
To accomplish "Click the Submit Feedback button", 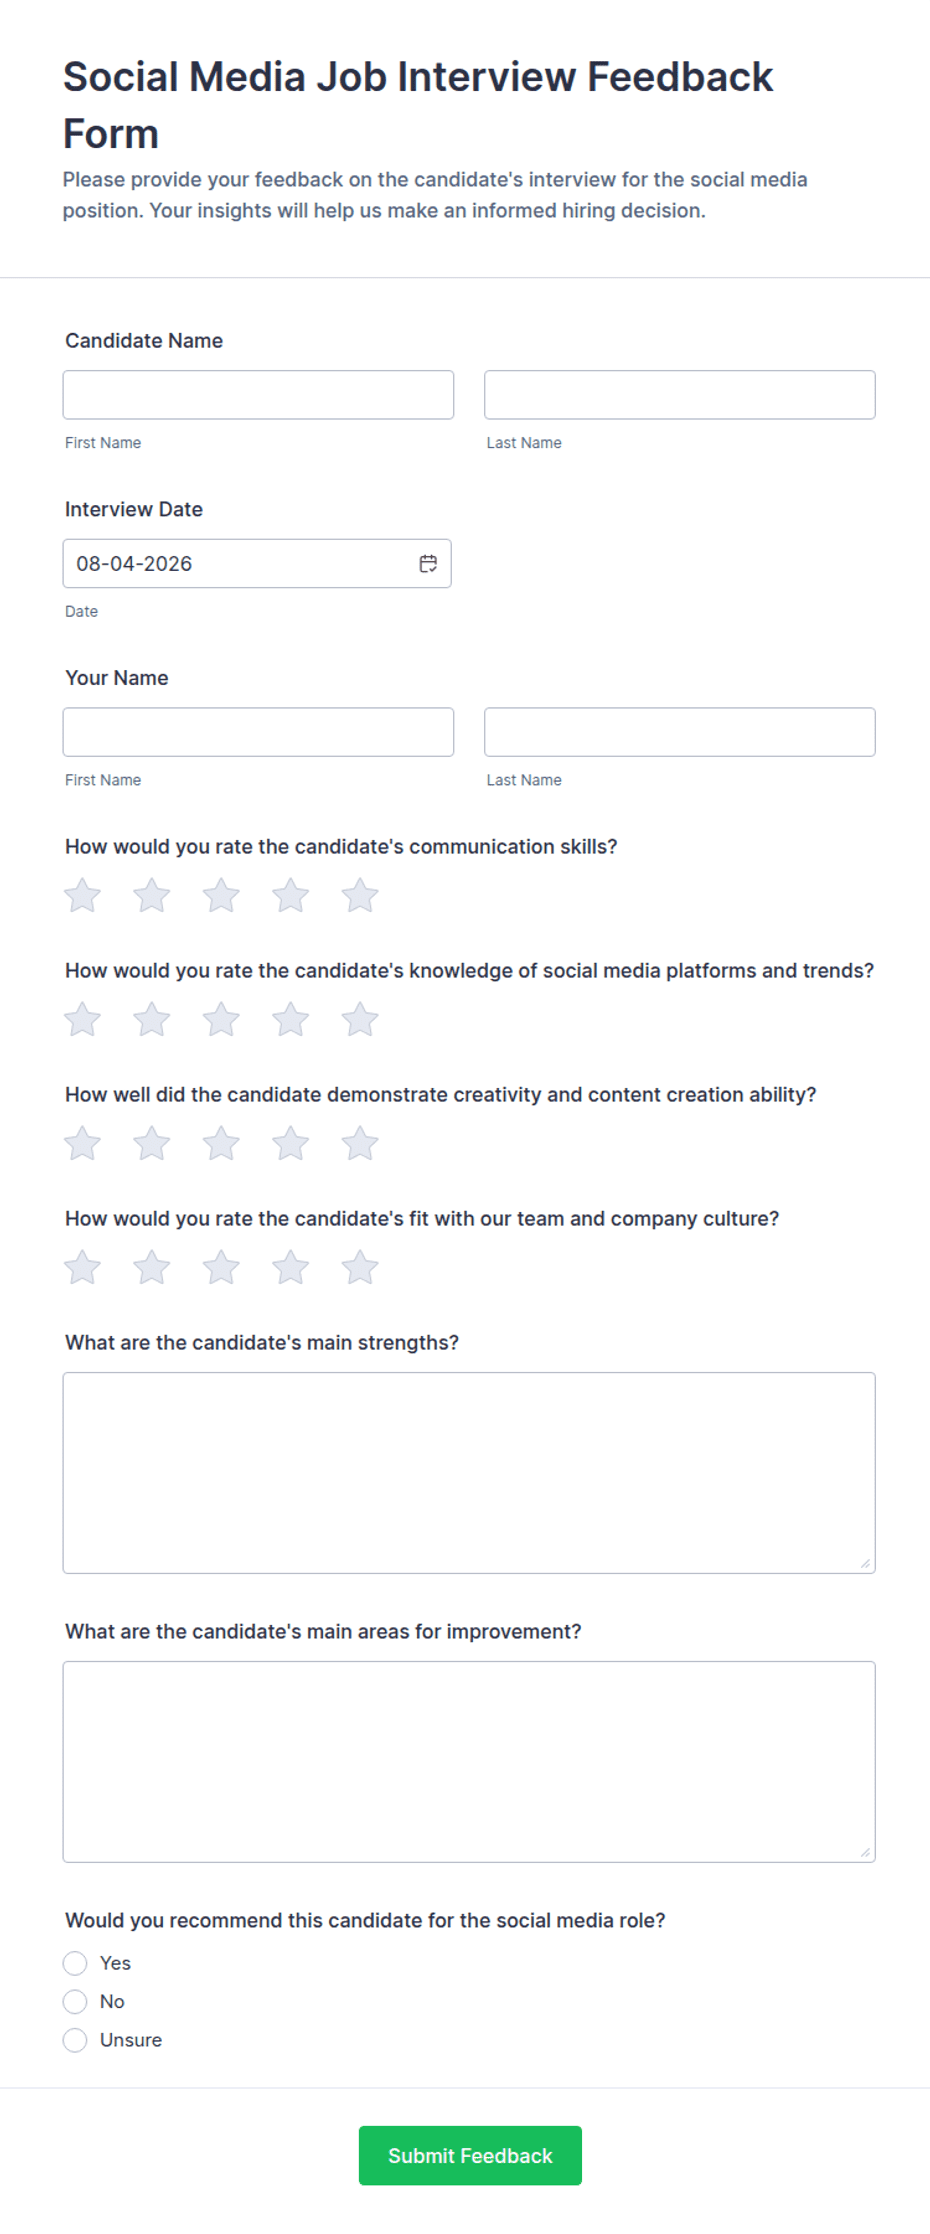I will point(470,2155).
